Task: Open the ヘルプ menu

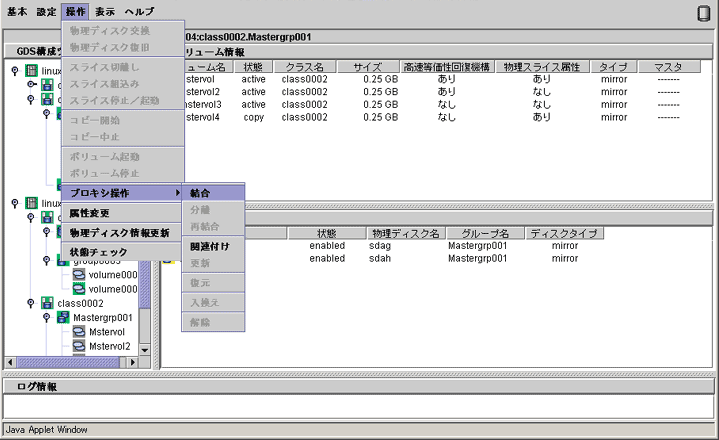Action: (139, 12)
